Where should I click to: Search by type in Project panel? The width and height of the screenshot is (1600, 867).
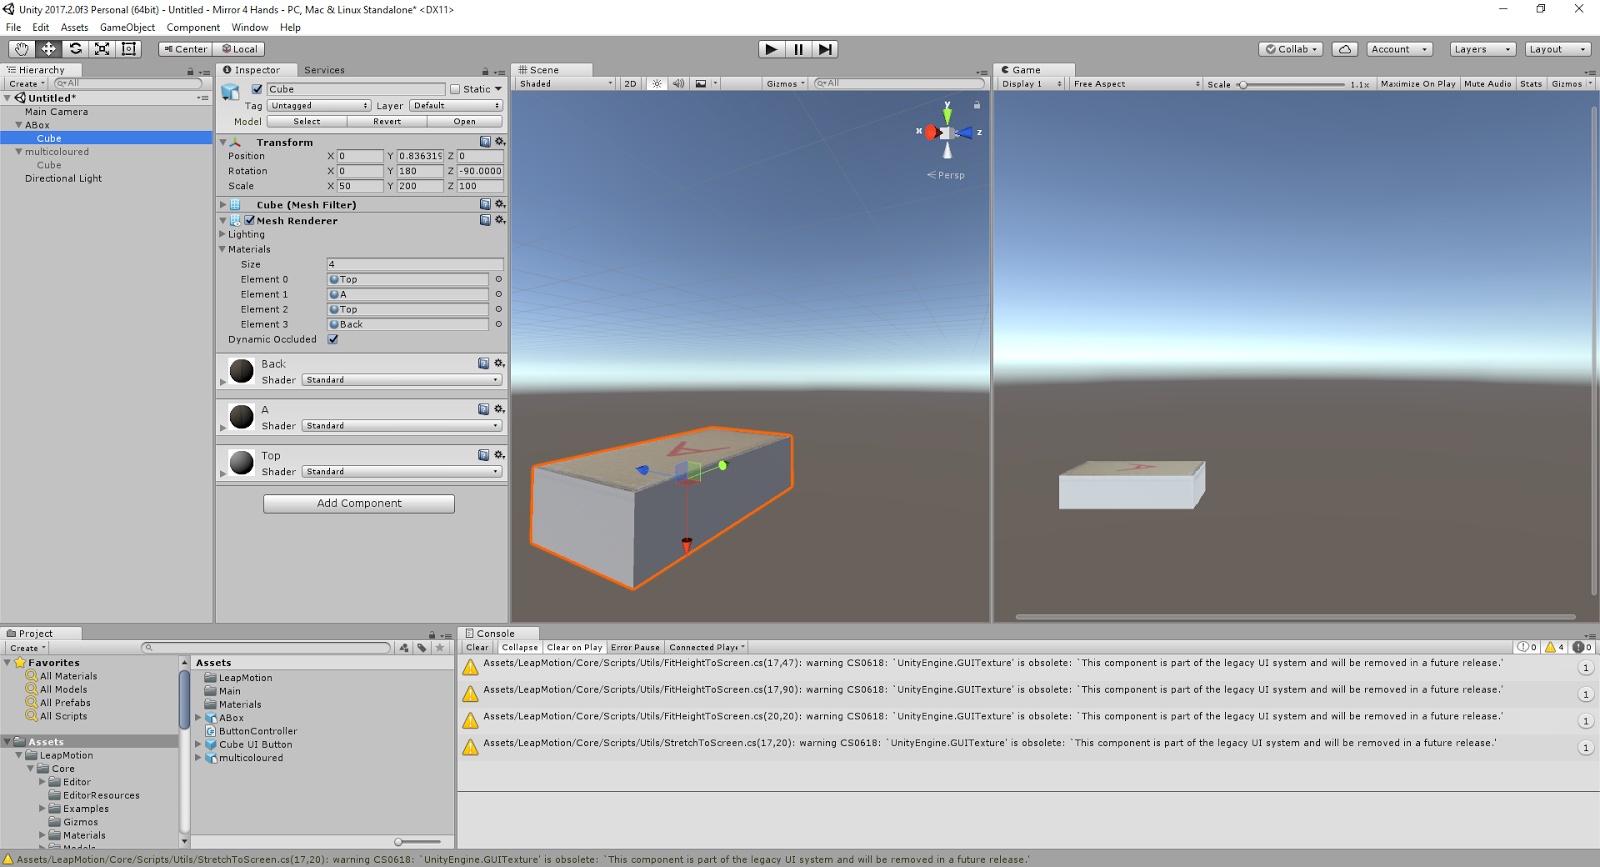pos(404,648)
